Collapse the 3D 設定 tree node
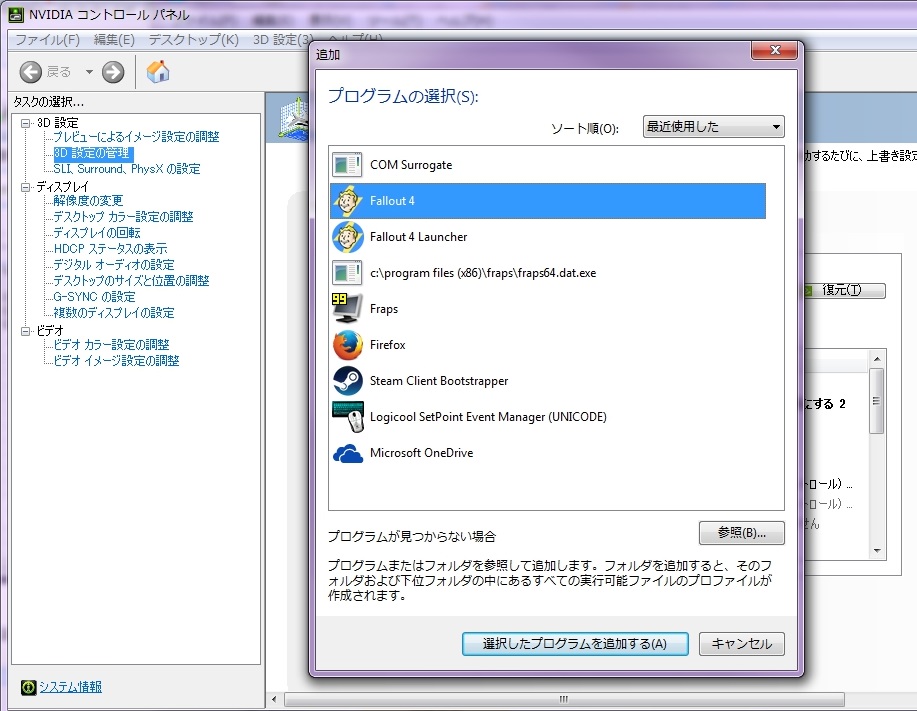917x711 pixels. (26, 123)
